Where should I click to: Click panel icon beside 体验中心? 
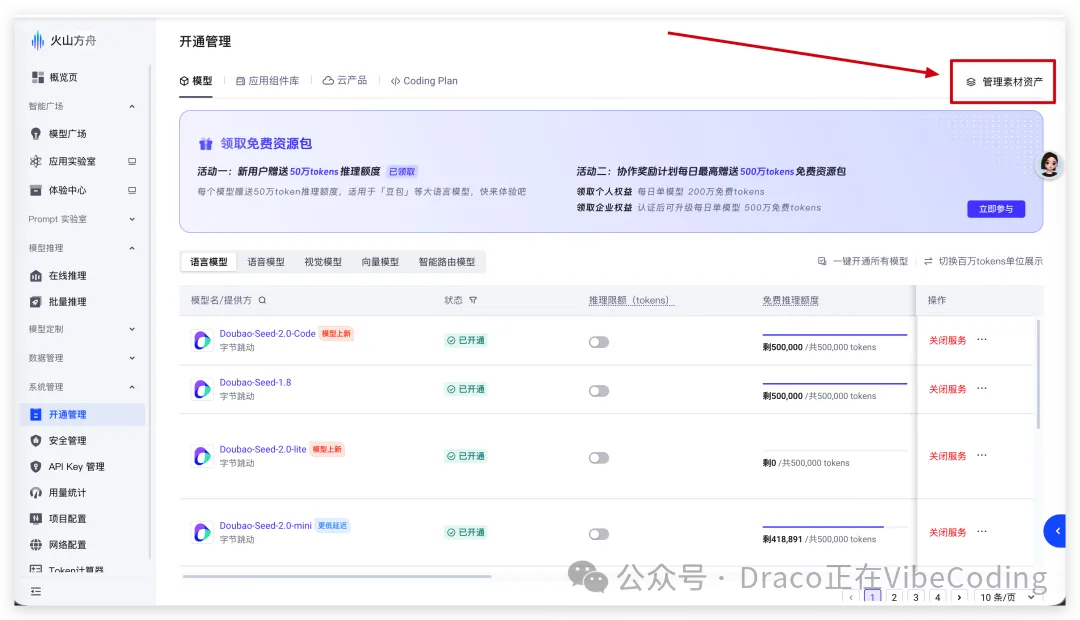[132, 190]
